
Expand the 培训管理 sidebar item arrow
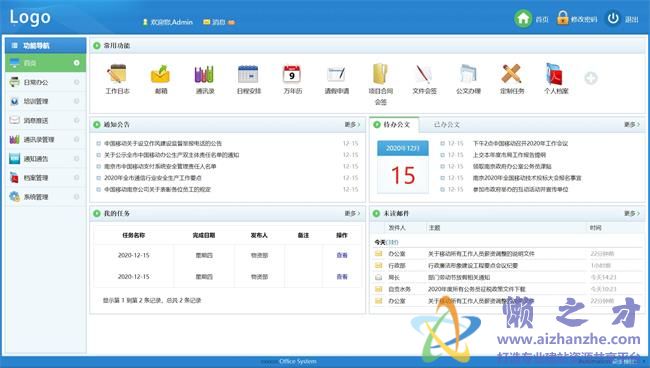point(77,101)
